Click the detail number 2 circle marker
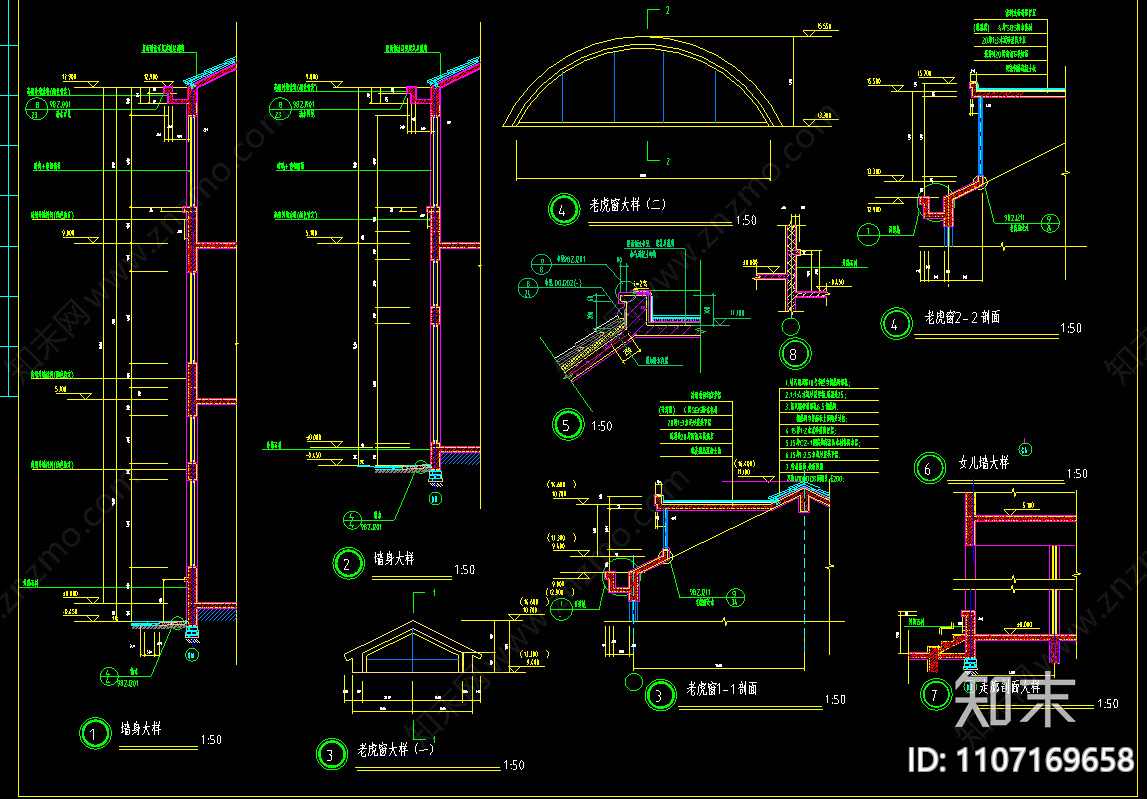 pyautogui.click(x=347, y=564)
